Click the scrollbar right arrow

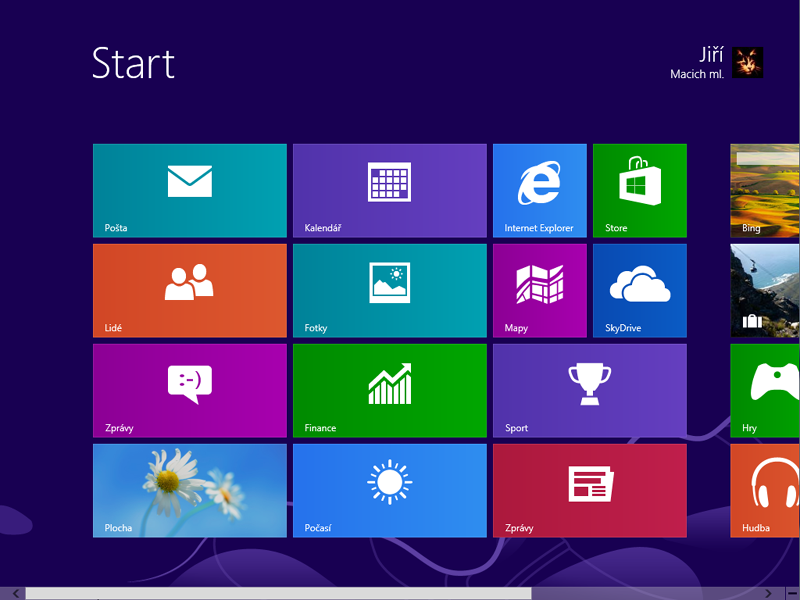pos(767,593)
